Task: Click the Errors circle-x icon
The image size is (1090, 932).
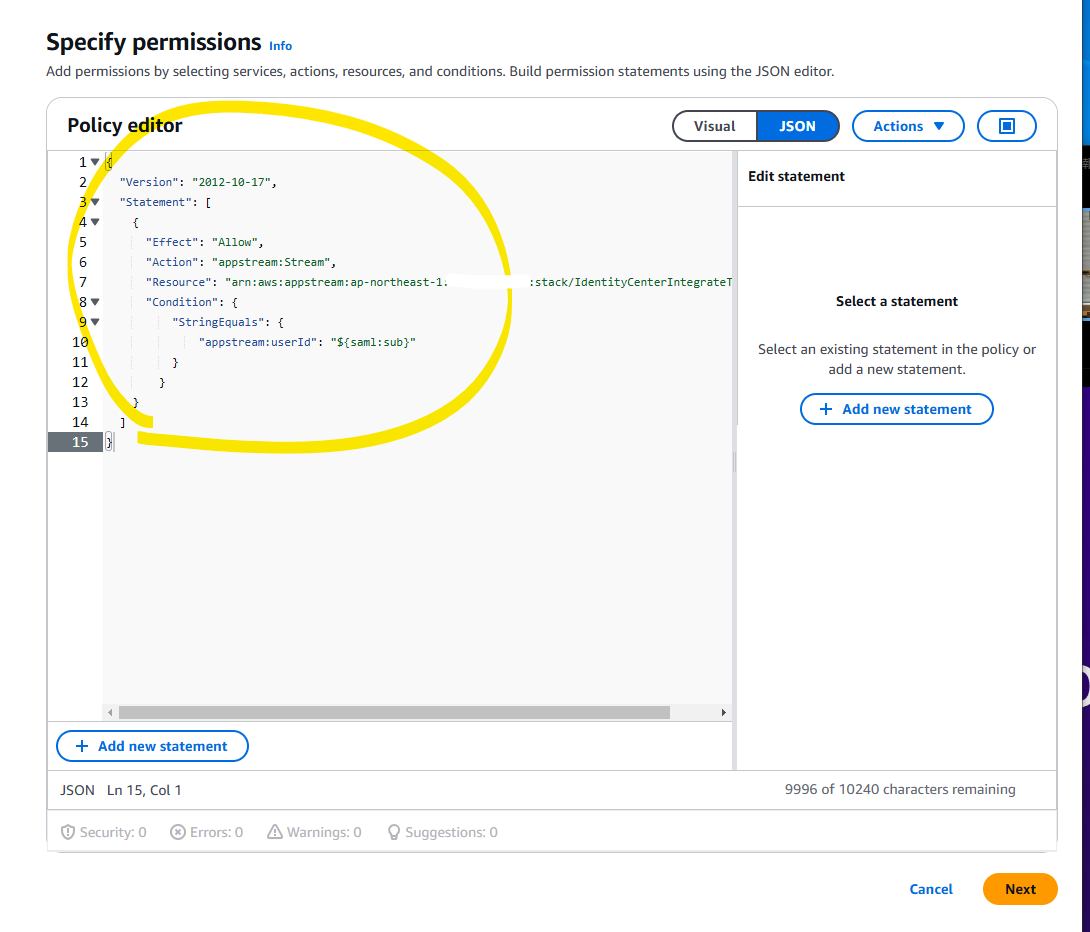Action: pos(178,832)
